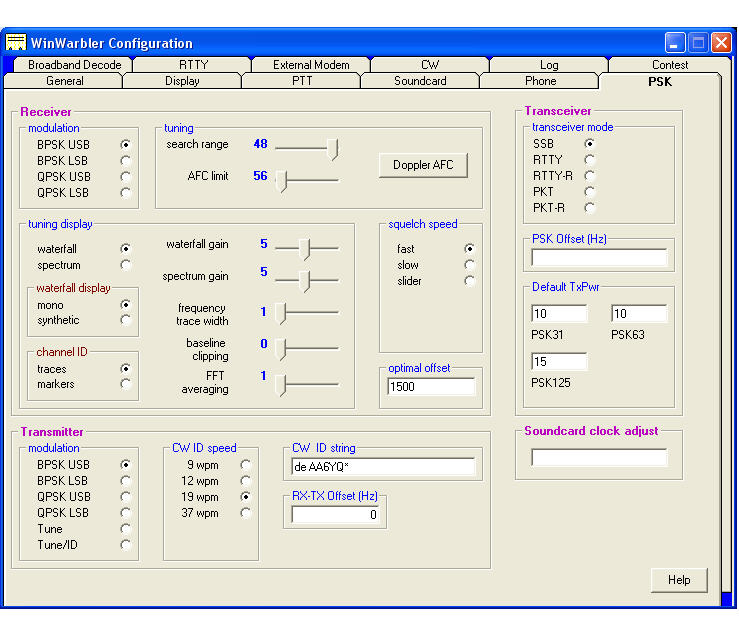Click the FFT averaging slider
This screenshot has width=739, height=636.
pyautogui.click(x=307, y=385)
